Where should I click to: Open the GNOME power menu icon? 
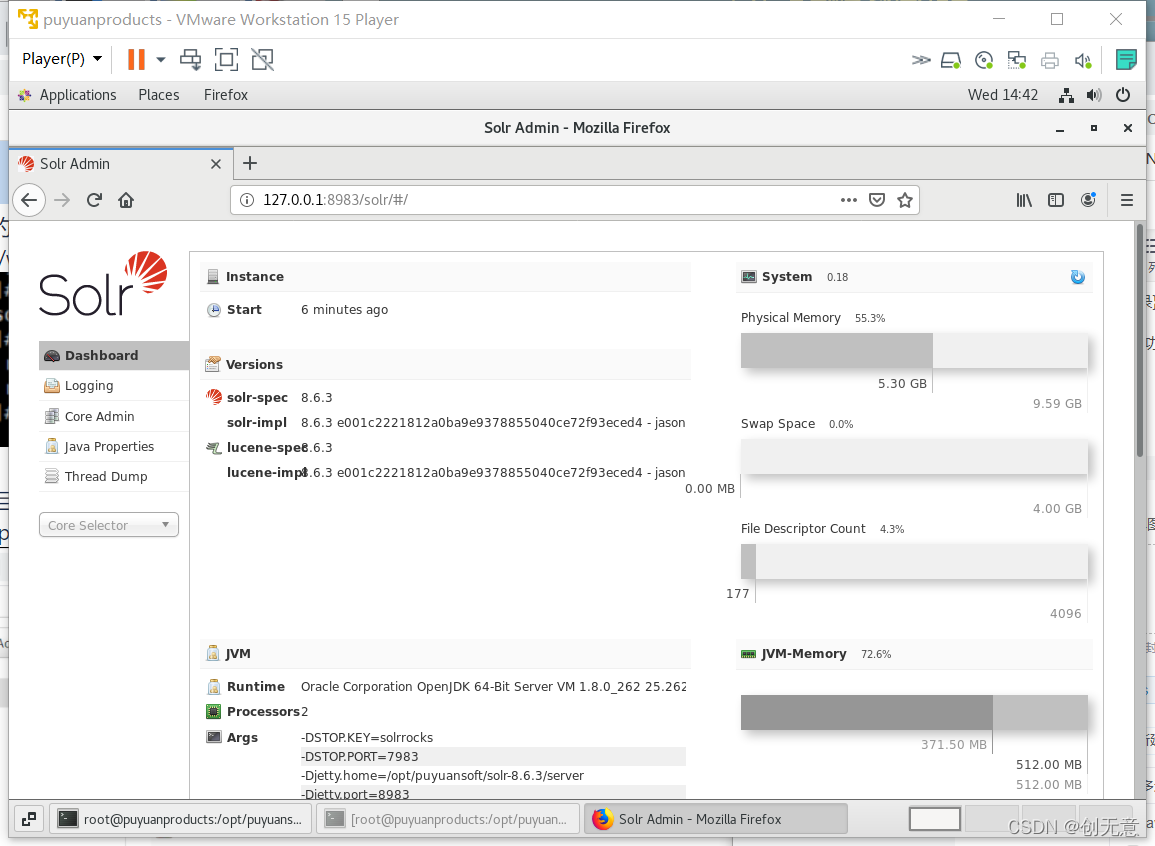[x=1123, y=95]
